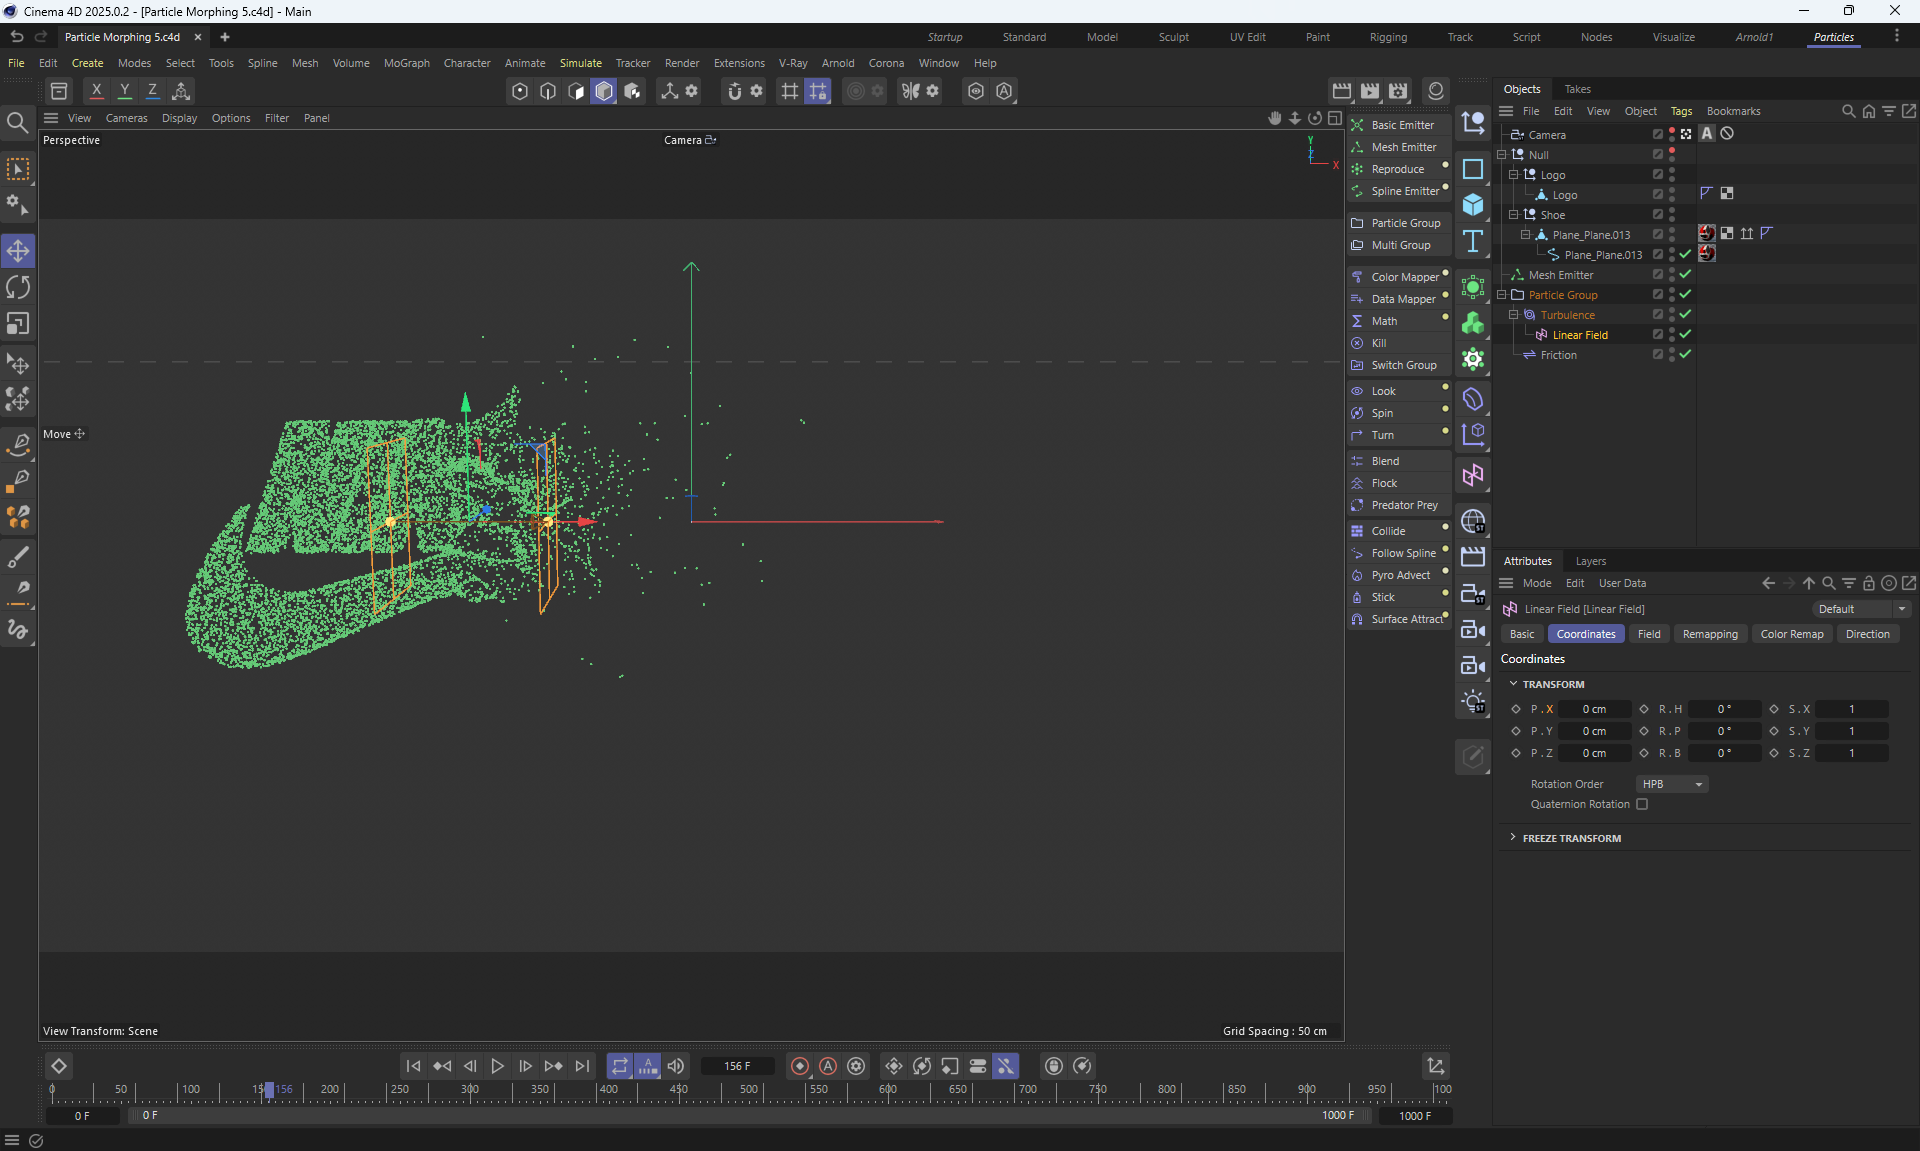1920x1151 pixels.
Task: Select the Rotate tool in left toolbar
Action: 18,287
